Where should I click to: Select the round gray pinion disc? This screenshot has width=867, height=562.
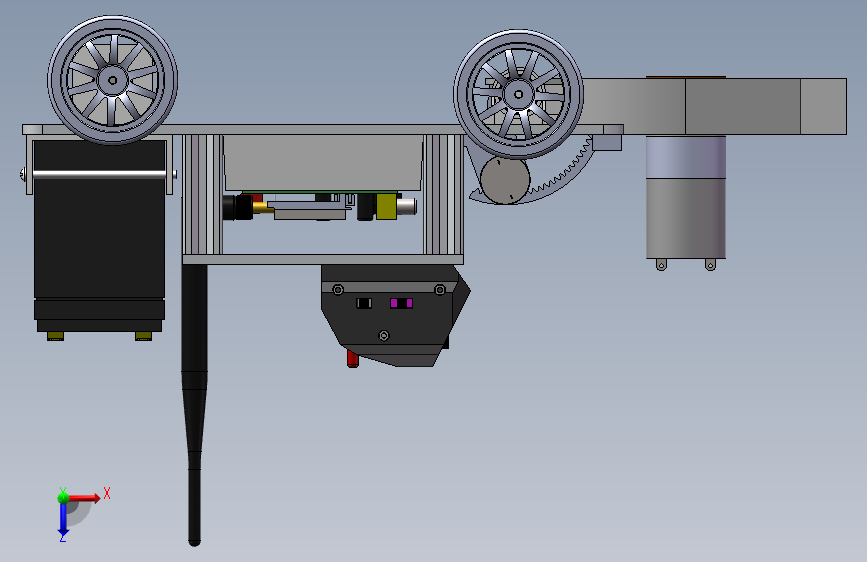click(505, 180)
